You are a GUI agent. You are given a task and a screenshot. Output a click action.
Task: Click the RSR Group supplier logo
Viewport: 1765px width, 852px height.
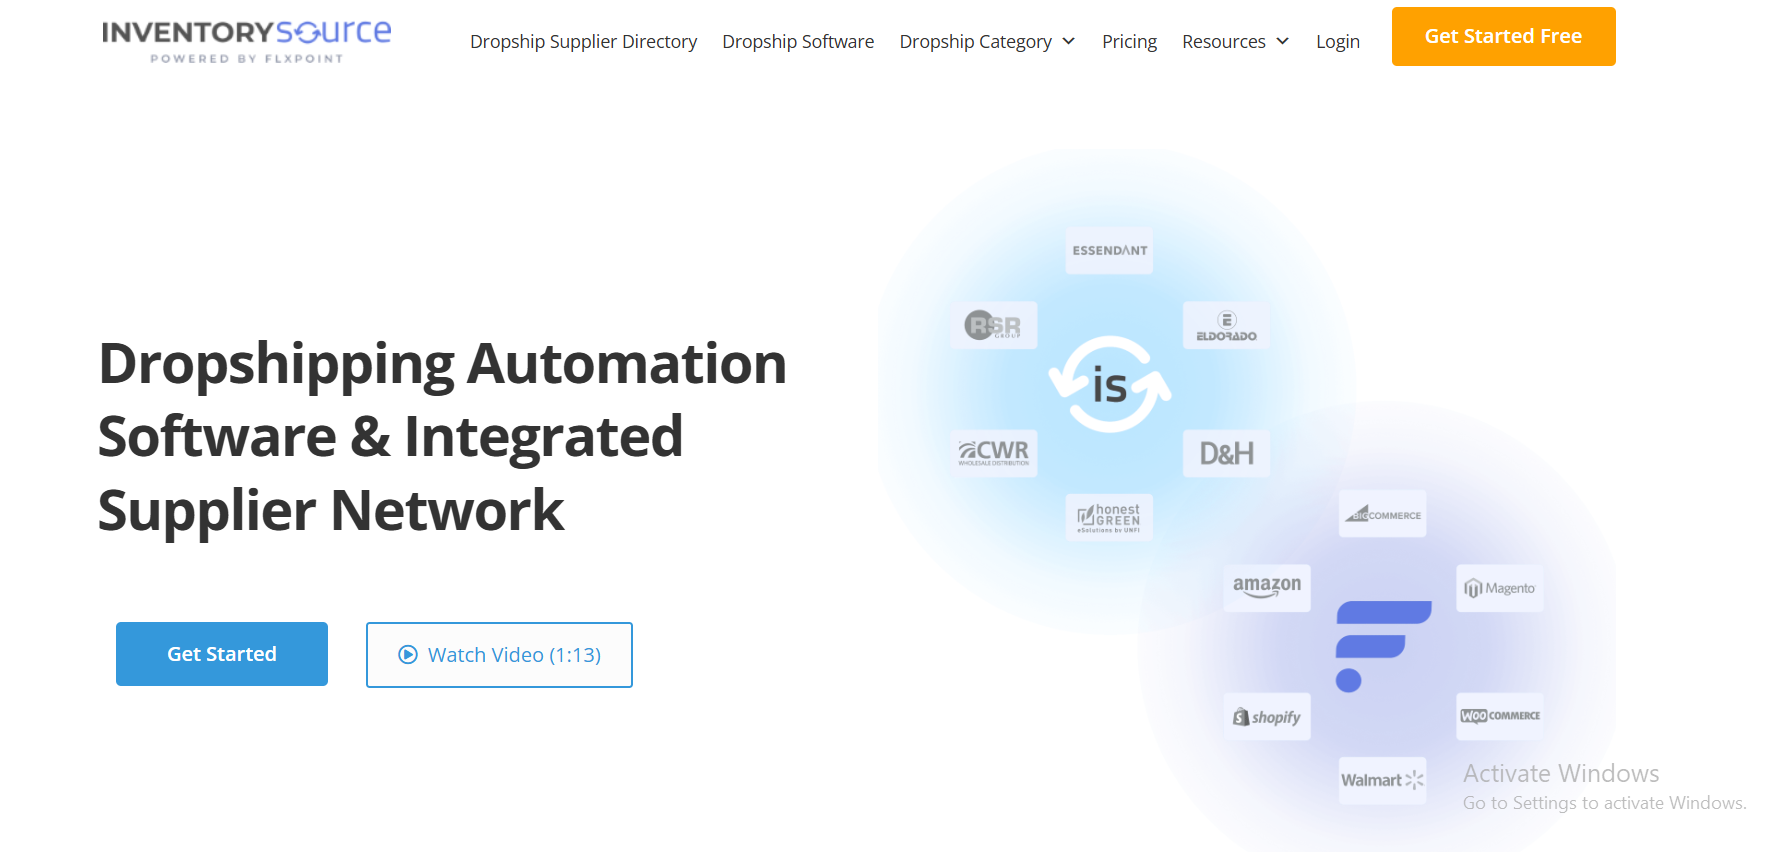993,325
